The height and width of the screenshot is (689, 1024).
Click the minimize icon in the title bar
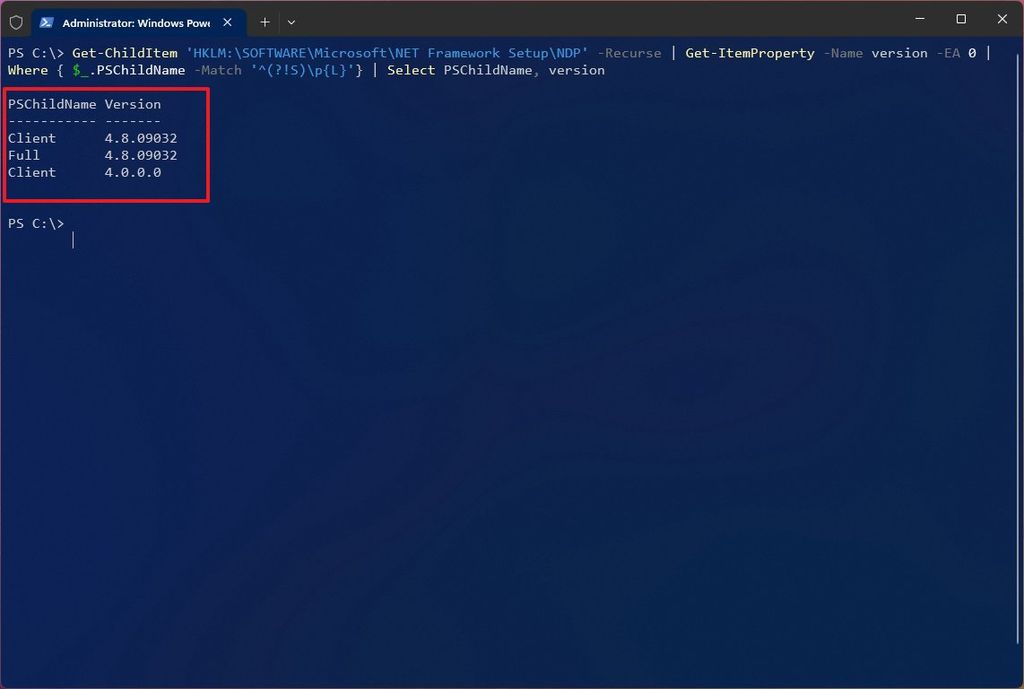[x=918, y=19]
